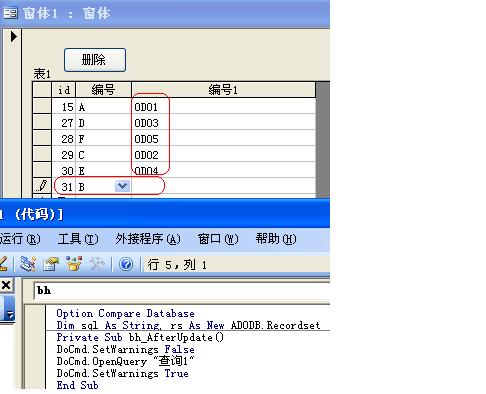Open the 外接程序(A) menu

pyautogui.click(x=148, y=239)
